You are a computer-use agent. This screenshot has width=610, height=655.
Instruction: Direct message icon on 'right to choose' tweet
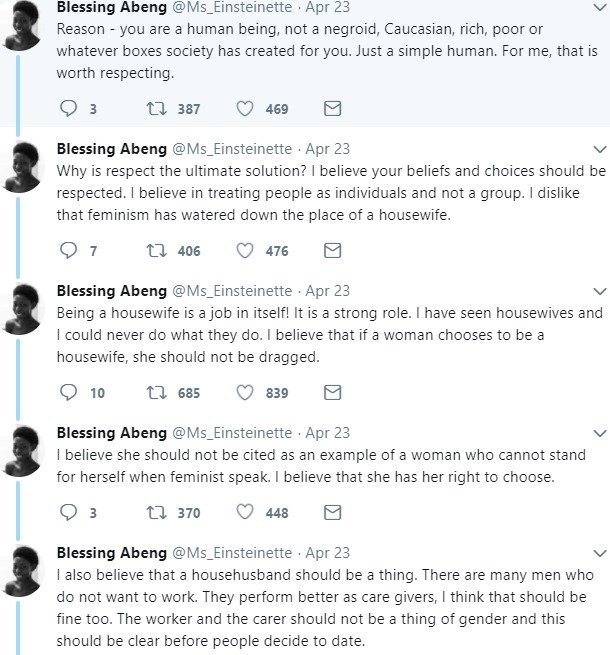[x=333, y=512]
